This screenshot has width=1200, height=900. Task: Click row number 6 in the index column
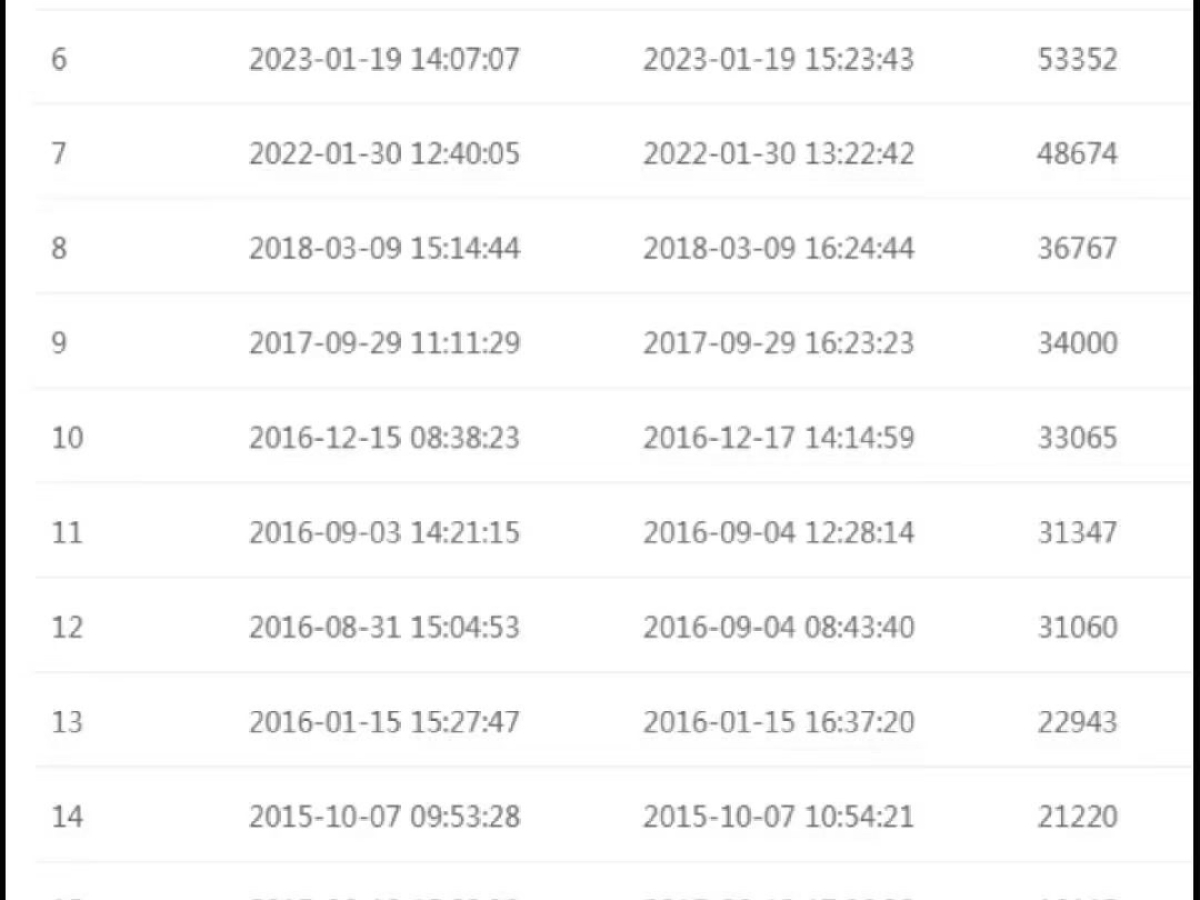(59, 59)
